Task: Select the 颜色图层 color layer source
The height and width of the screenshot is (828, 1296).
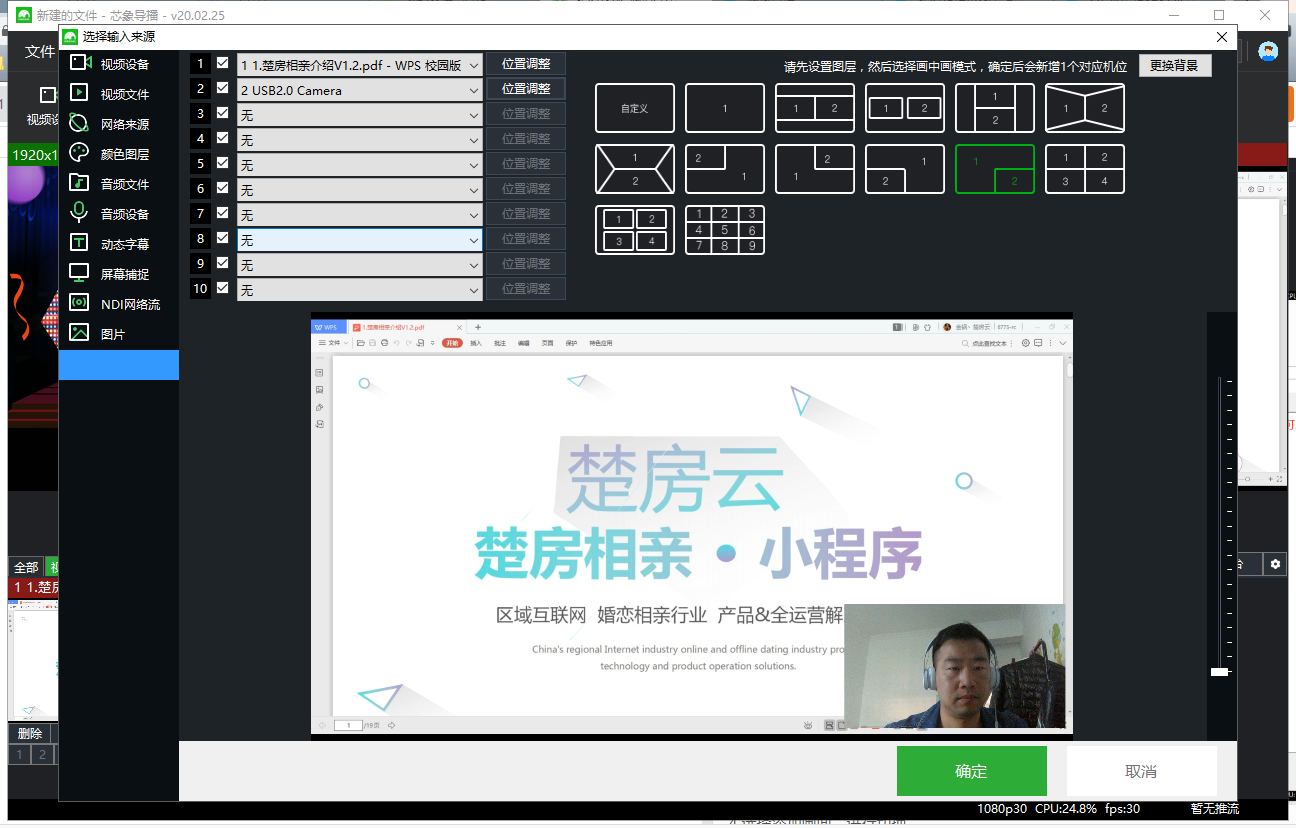Action: pyautogui.click(x=119, y=154)
